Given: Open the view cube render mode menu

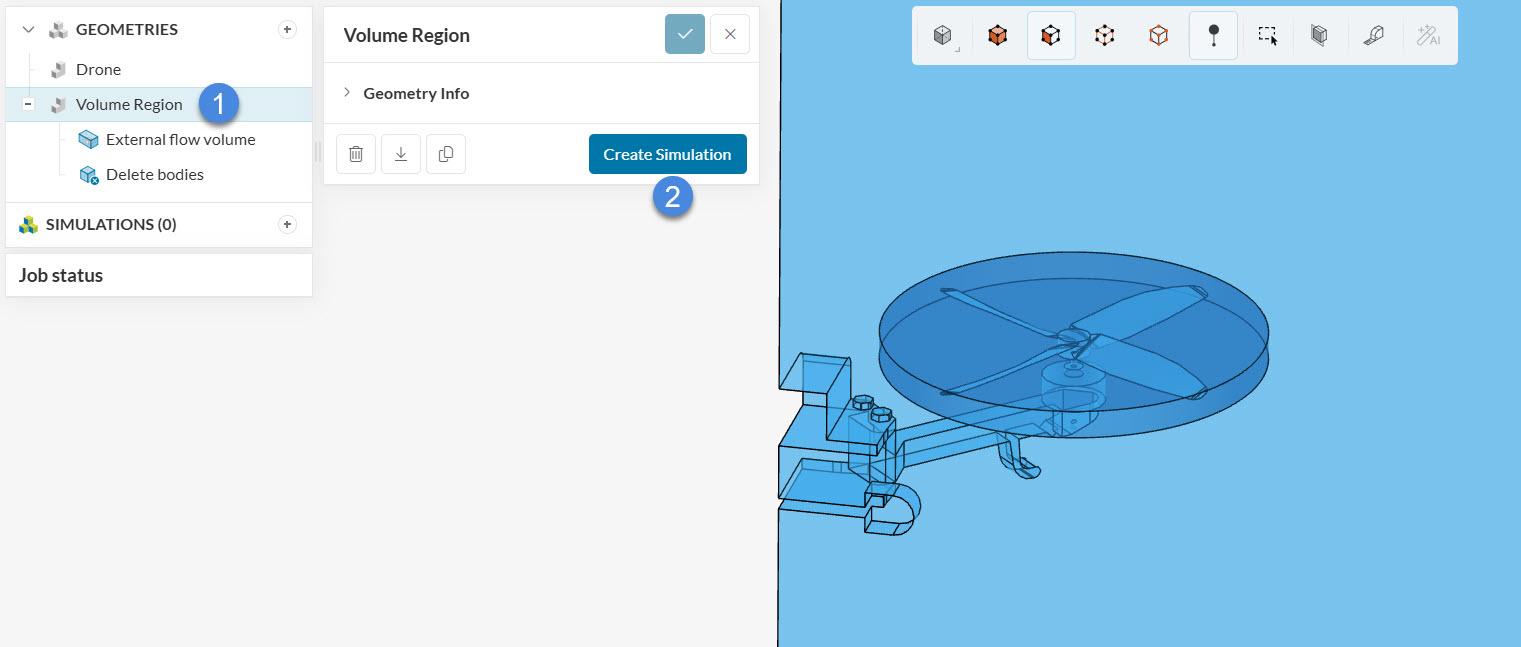Looking at the screenshot, I should (x=943, y=36).
